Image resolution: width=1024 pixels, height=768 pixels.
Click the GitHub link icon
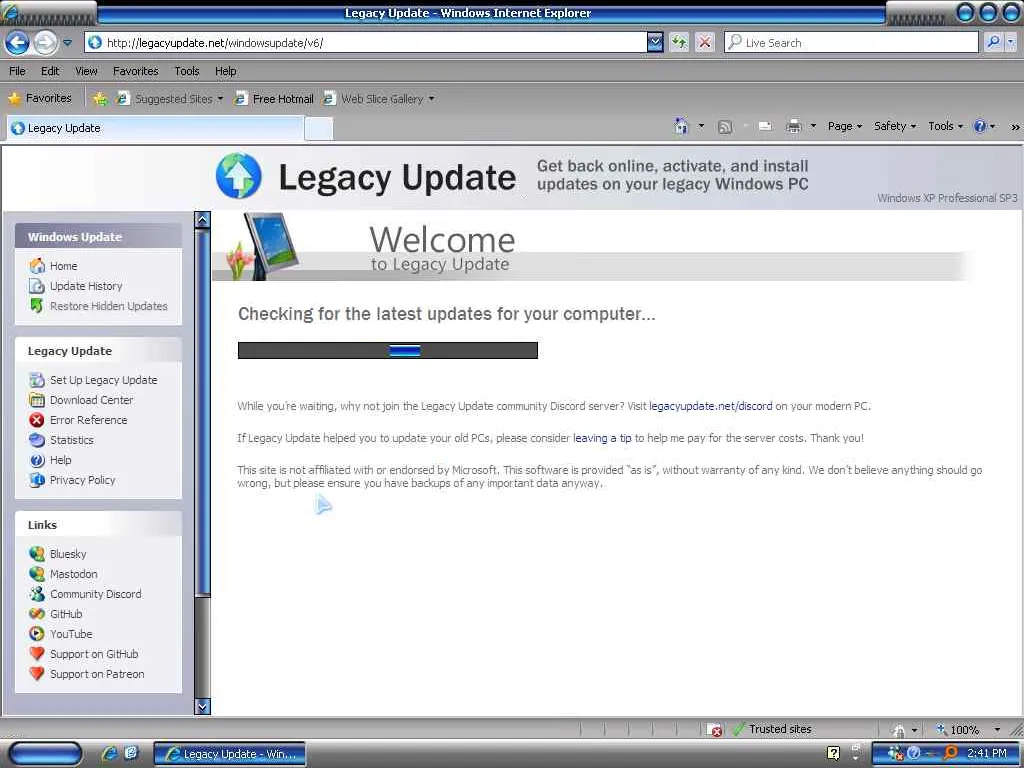tap(37, 614)
